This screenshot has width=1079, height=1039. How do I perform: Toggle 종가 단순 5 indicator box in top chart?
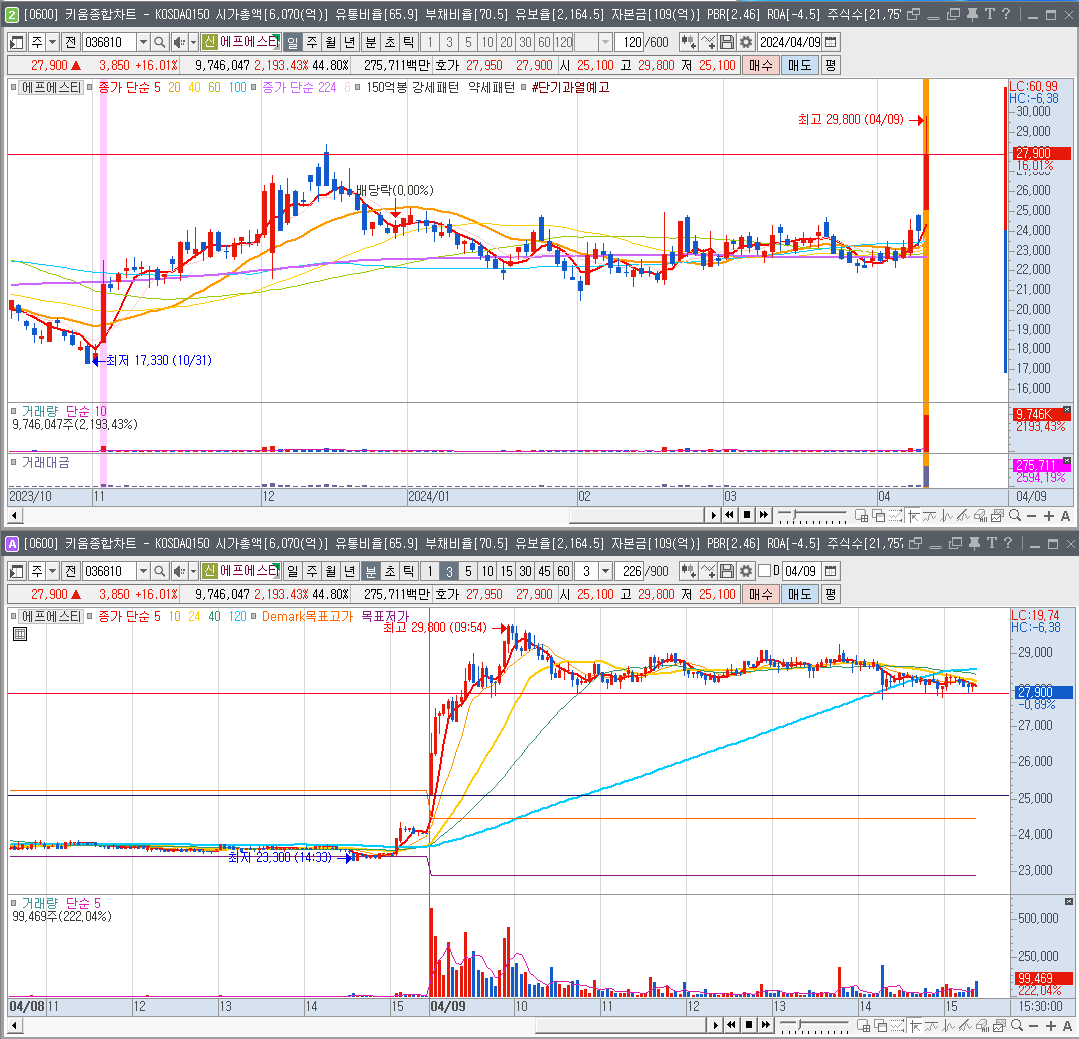(89, 87)
